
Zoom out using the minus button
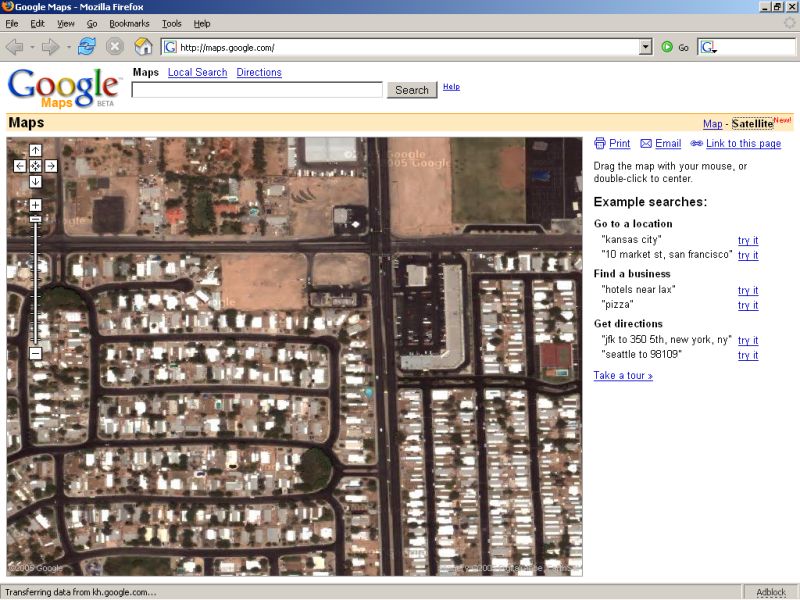point(35,353)
